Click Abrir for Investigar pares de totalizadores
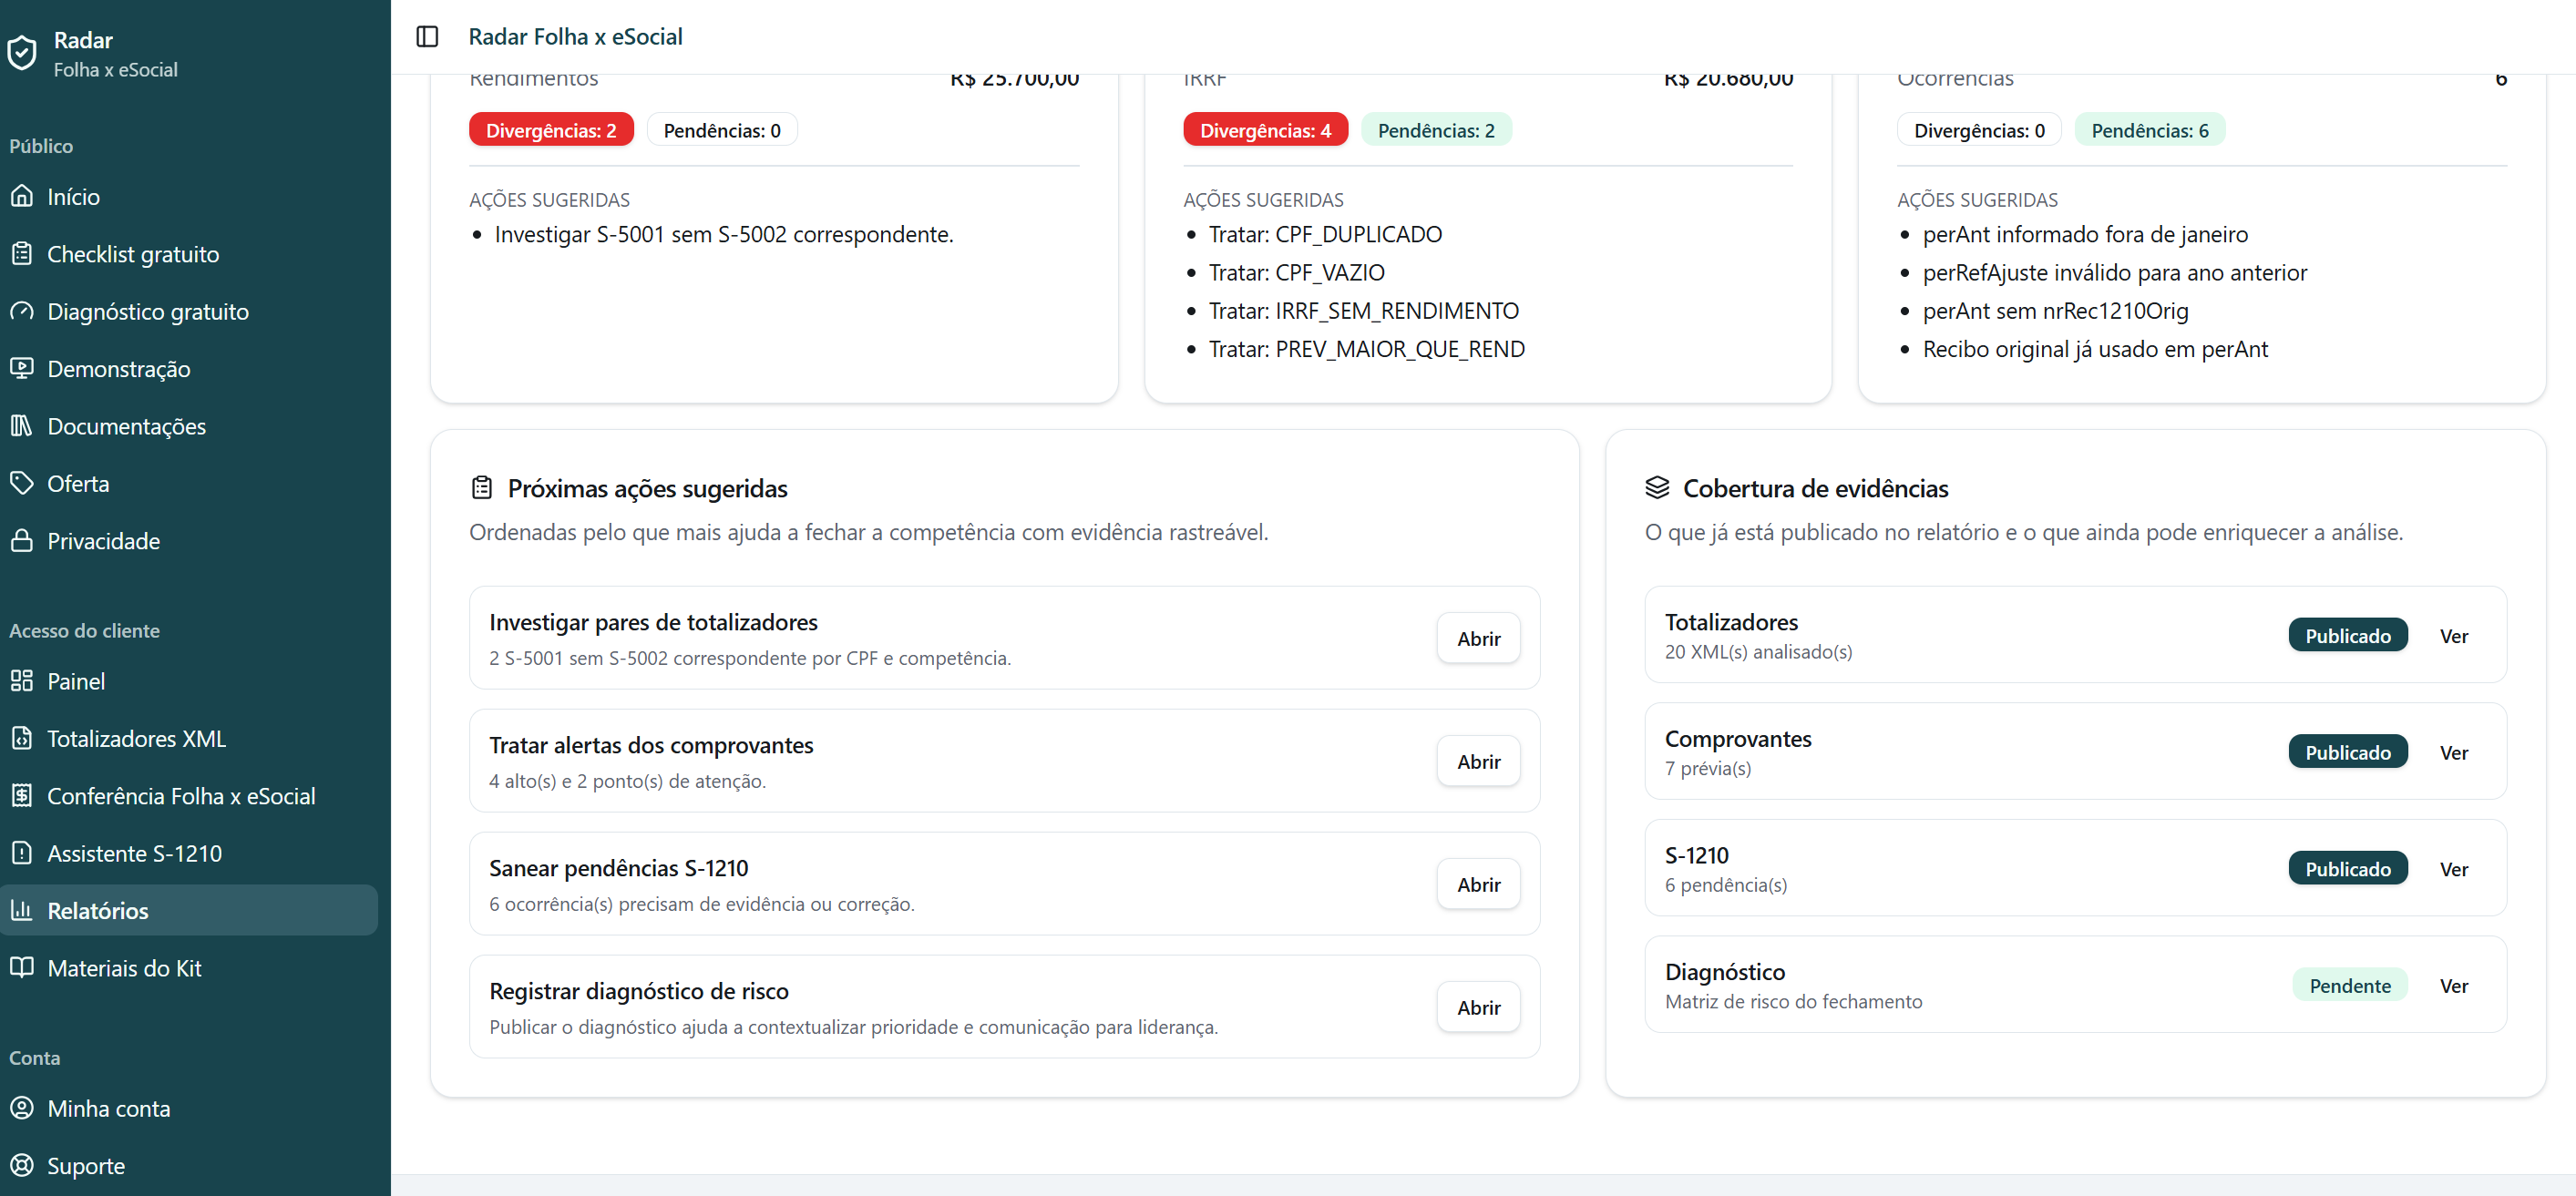The image size is (2576, 1196). 1478,638
